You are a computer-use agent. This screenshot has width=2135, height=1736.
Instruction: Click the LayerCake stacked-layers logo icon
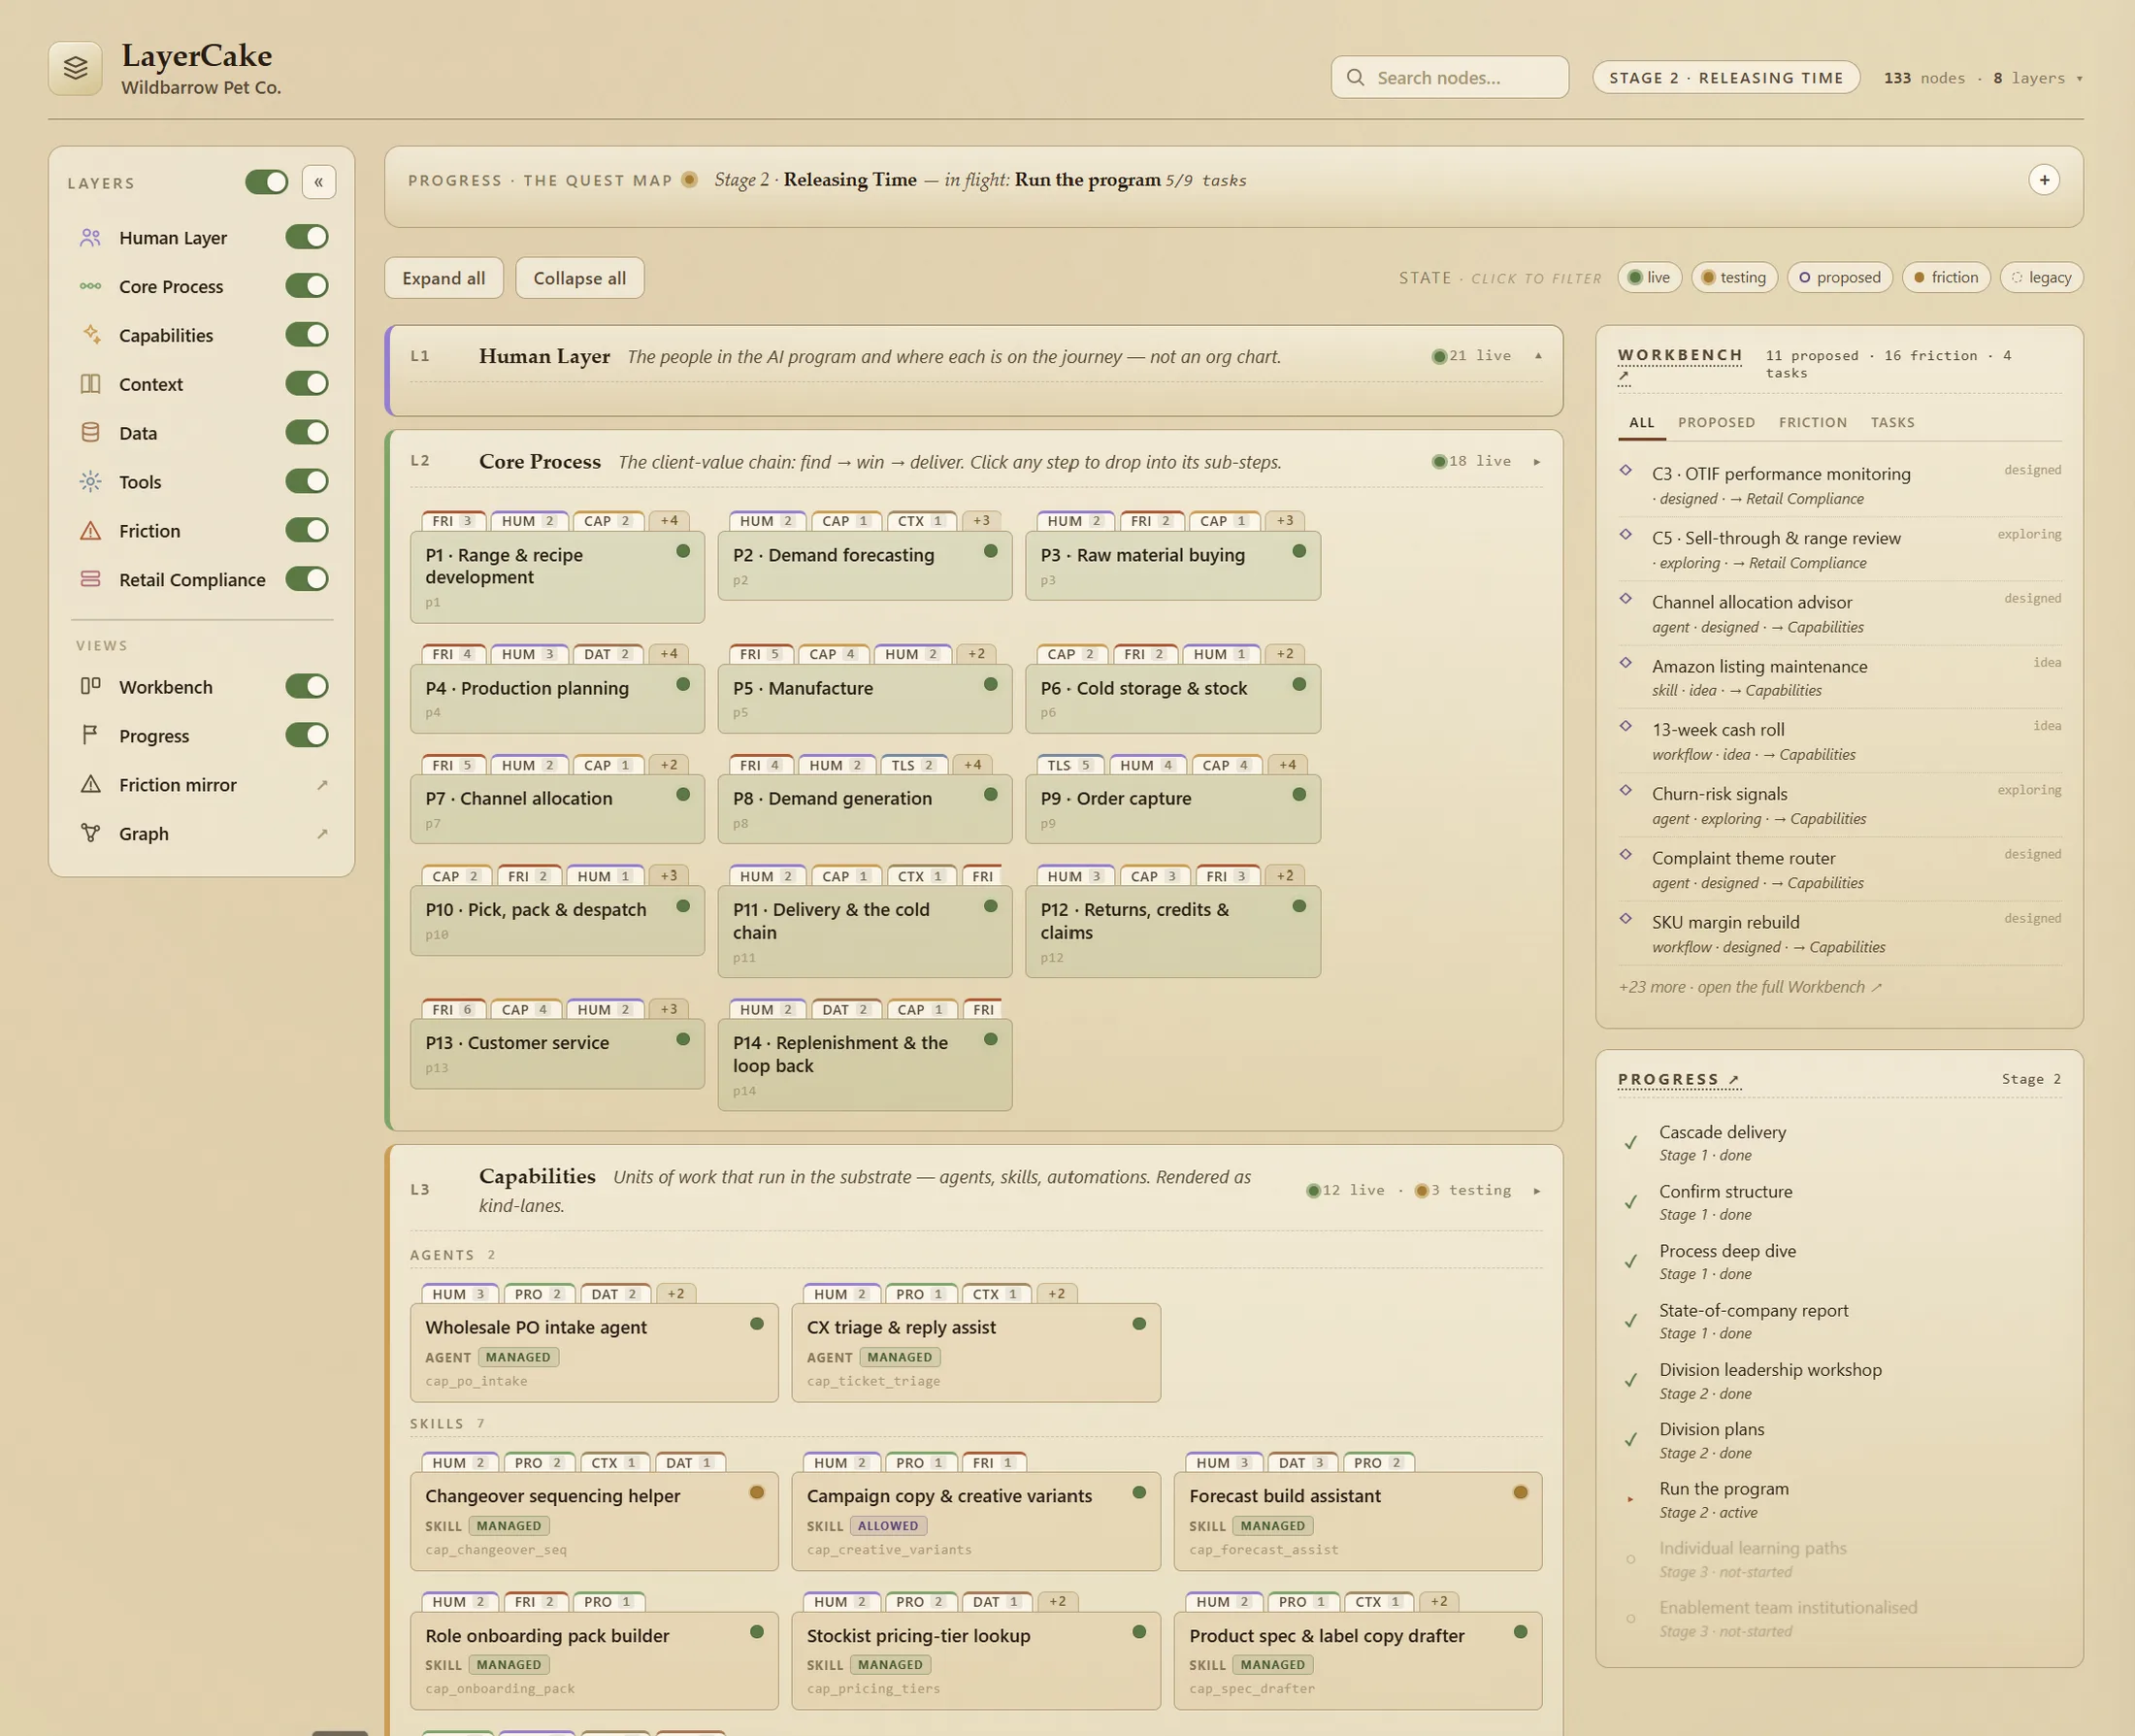pyautogui.click(x=75, y=68)
